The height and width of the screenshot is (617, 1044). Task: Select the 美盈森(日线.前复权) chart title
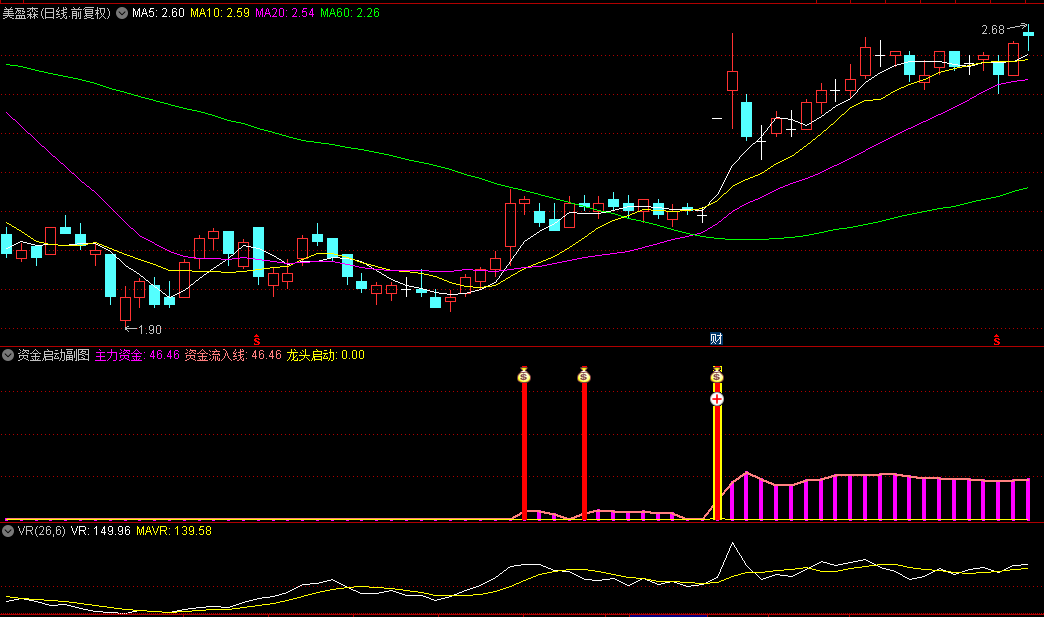(57, 13)
